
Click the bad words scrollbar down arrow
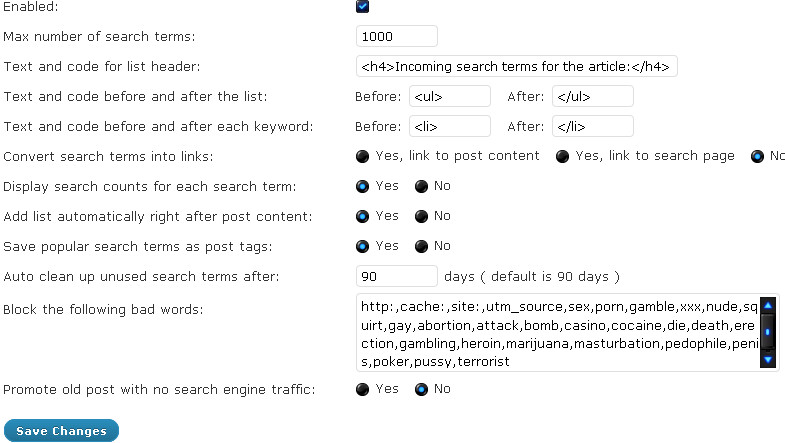[x=768, y=359]
